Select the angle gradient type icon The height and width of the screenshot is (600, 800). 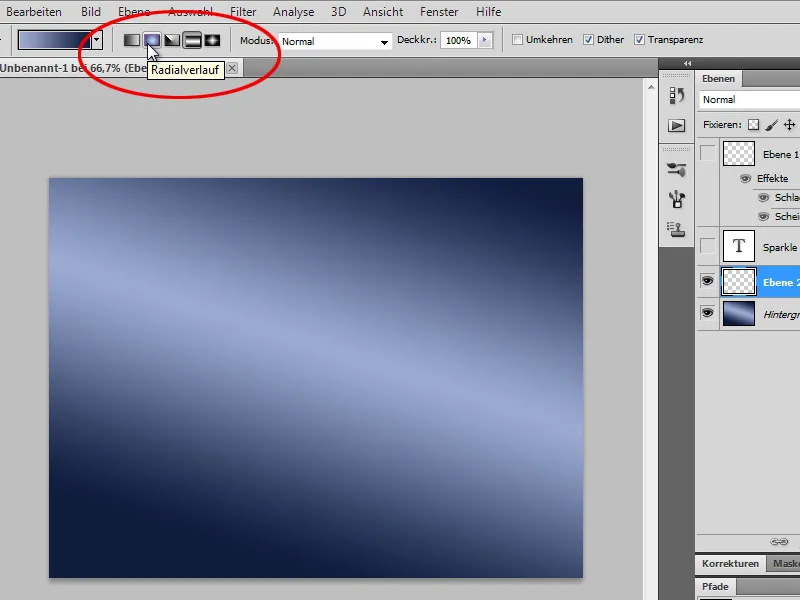172,40
